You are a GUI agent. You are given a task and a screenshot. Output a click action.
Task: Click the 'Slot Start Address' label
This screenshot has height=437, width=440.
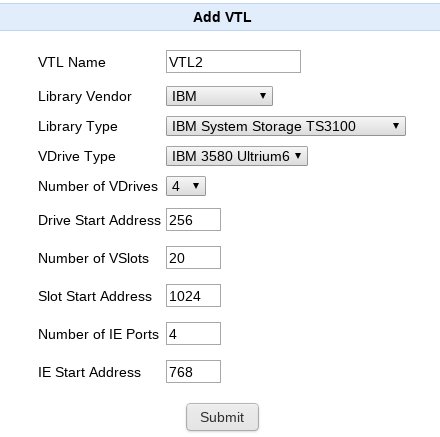95,296
